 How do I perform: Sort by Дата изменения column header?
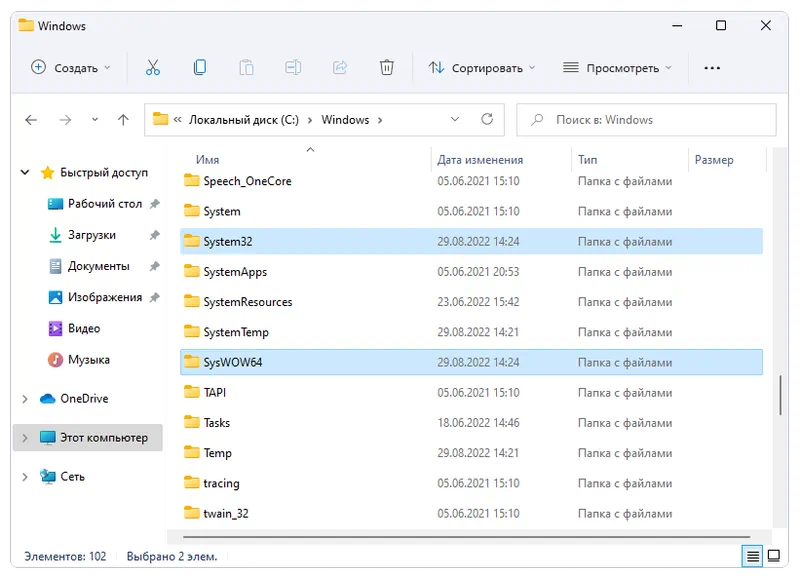pos(480,160)
